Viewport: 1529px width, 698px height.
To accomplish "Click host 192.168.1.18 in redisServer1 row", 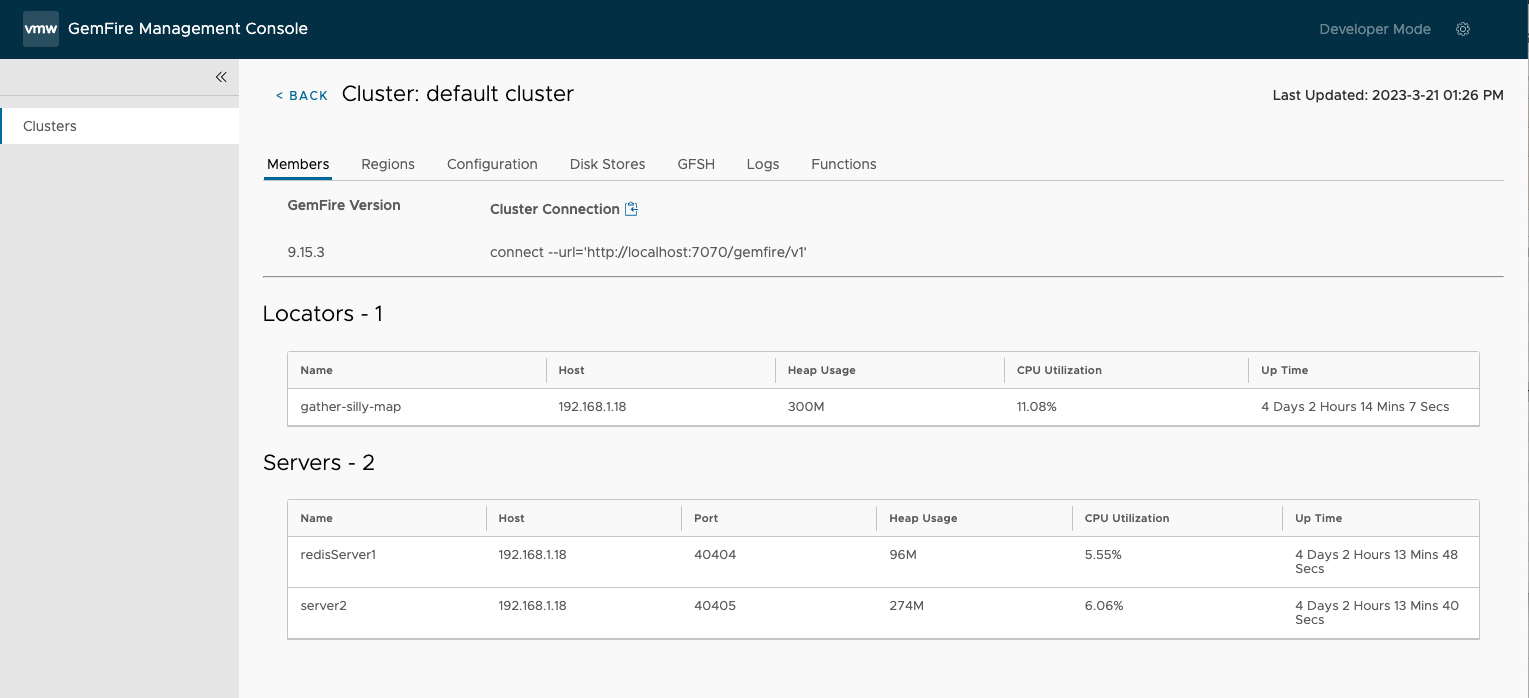I will tap(532, 554).
